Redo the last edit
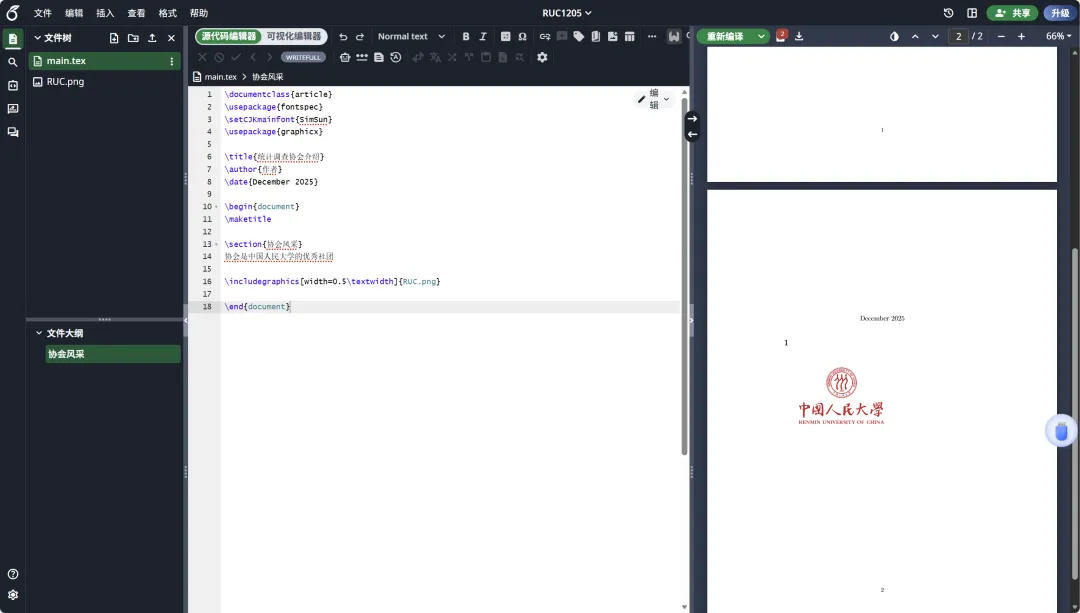The image size is (1080, 613). click(360, 37)
